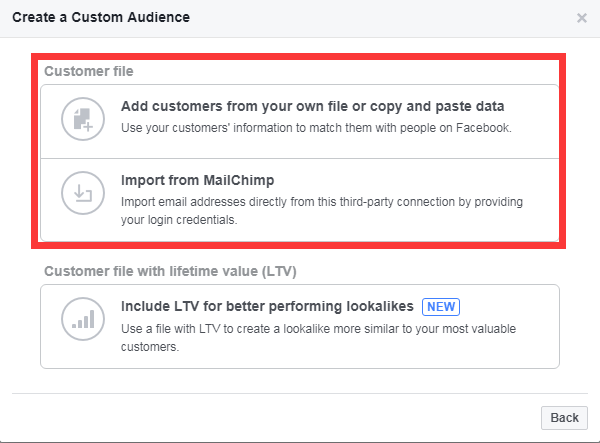Viewport: 600px width, 443px height.
Task: Click the Create a Custom Audience title
Action: pos(101,18)
